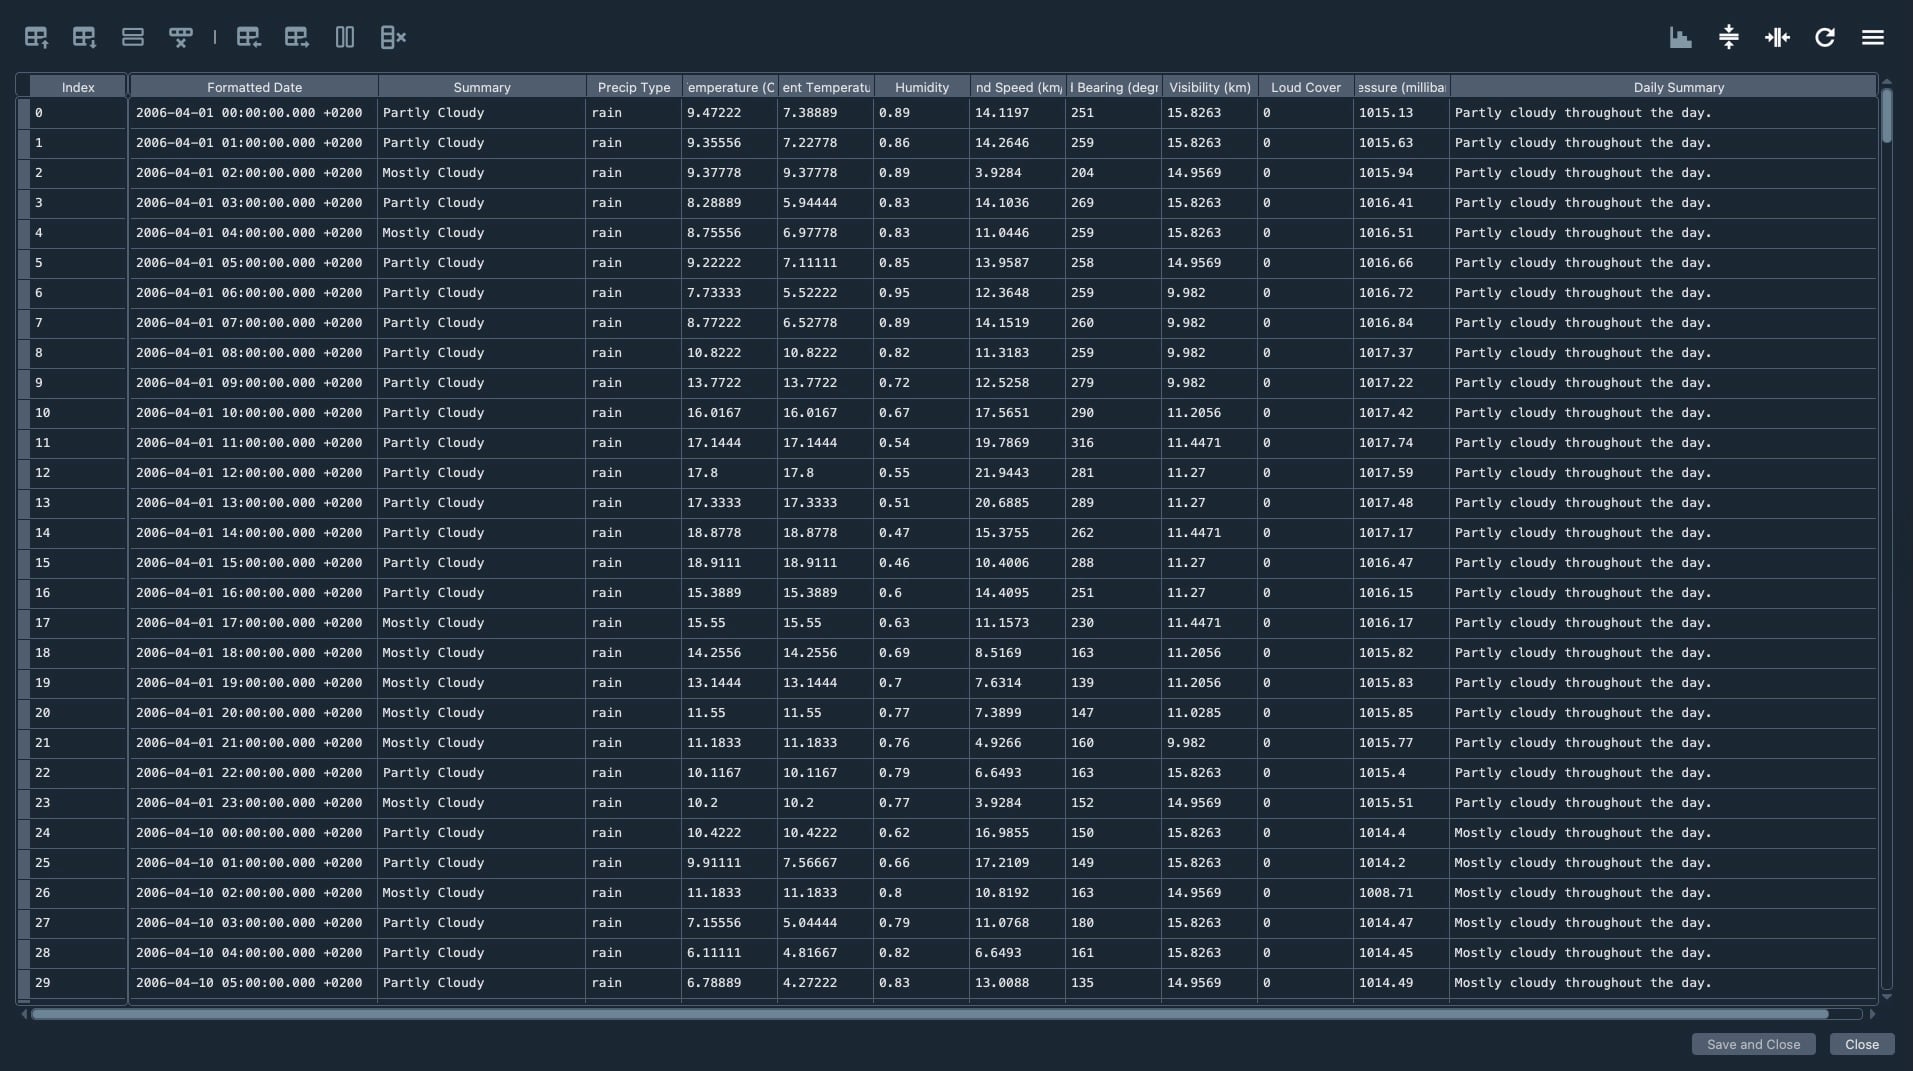The height and width of the screenshot is (1071, 1913).
Task: Select the Formatted Date column header
Action: (x=254, y=87)
